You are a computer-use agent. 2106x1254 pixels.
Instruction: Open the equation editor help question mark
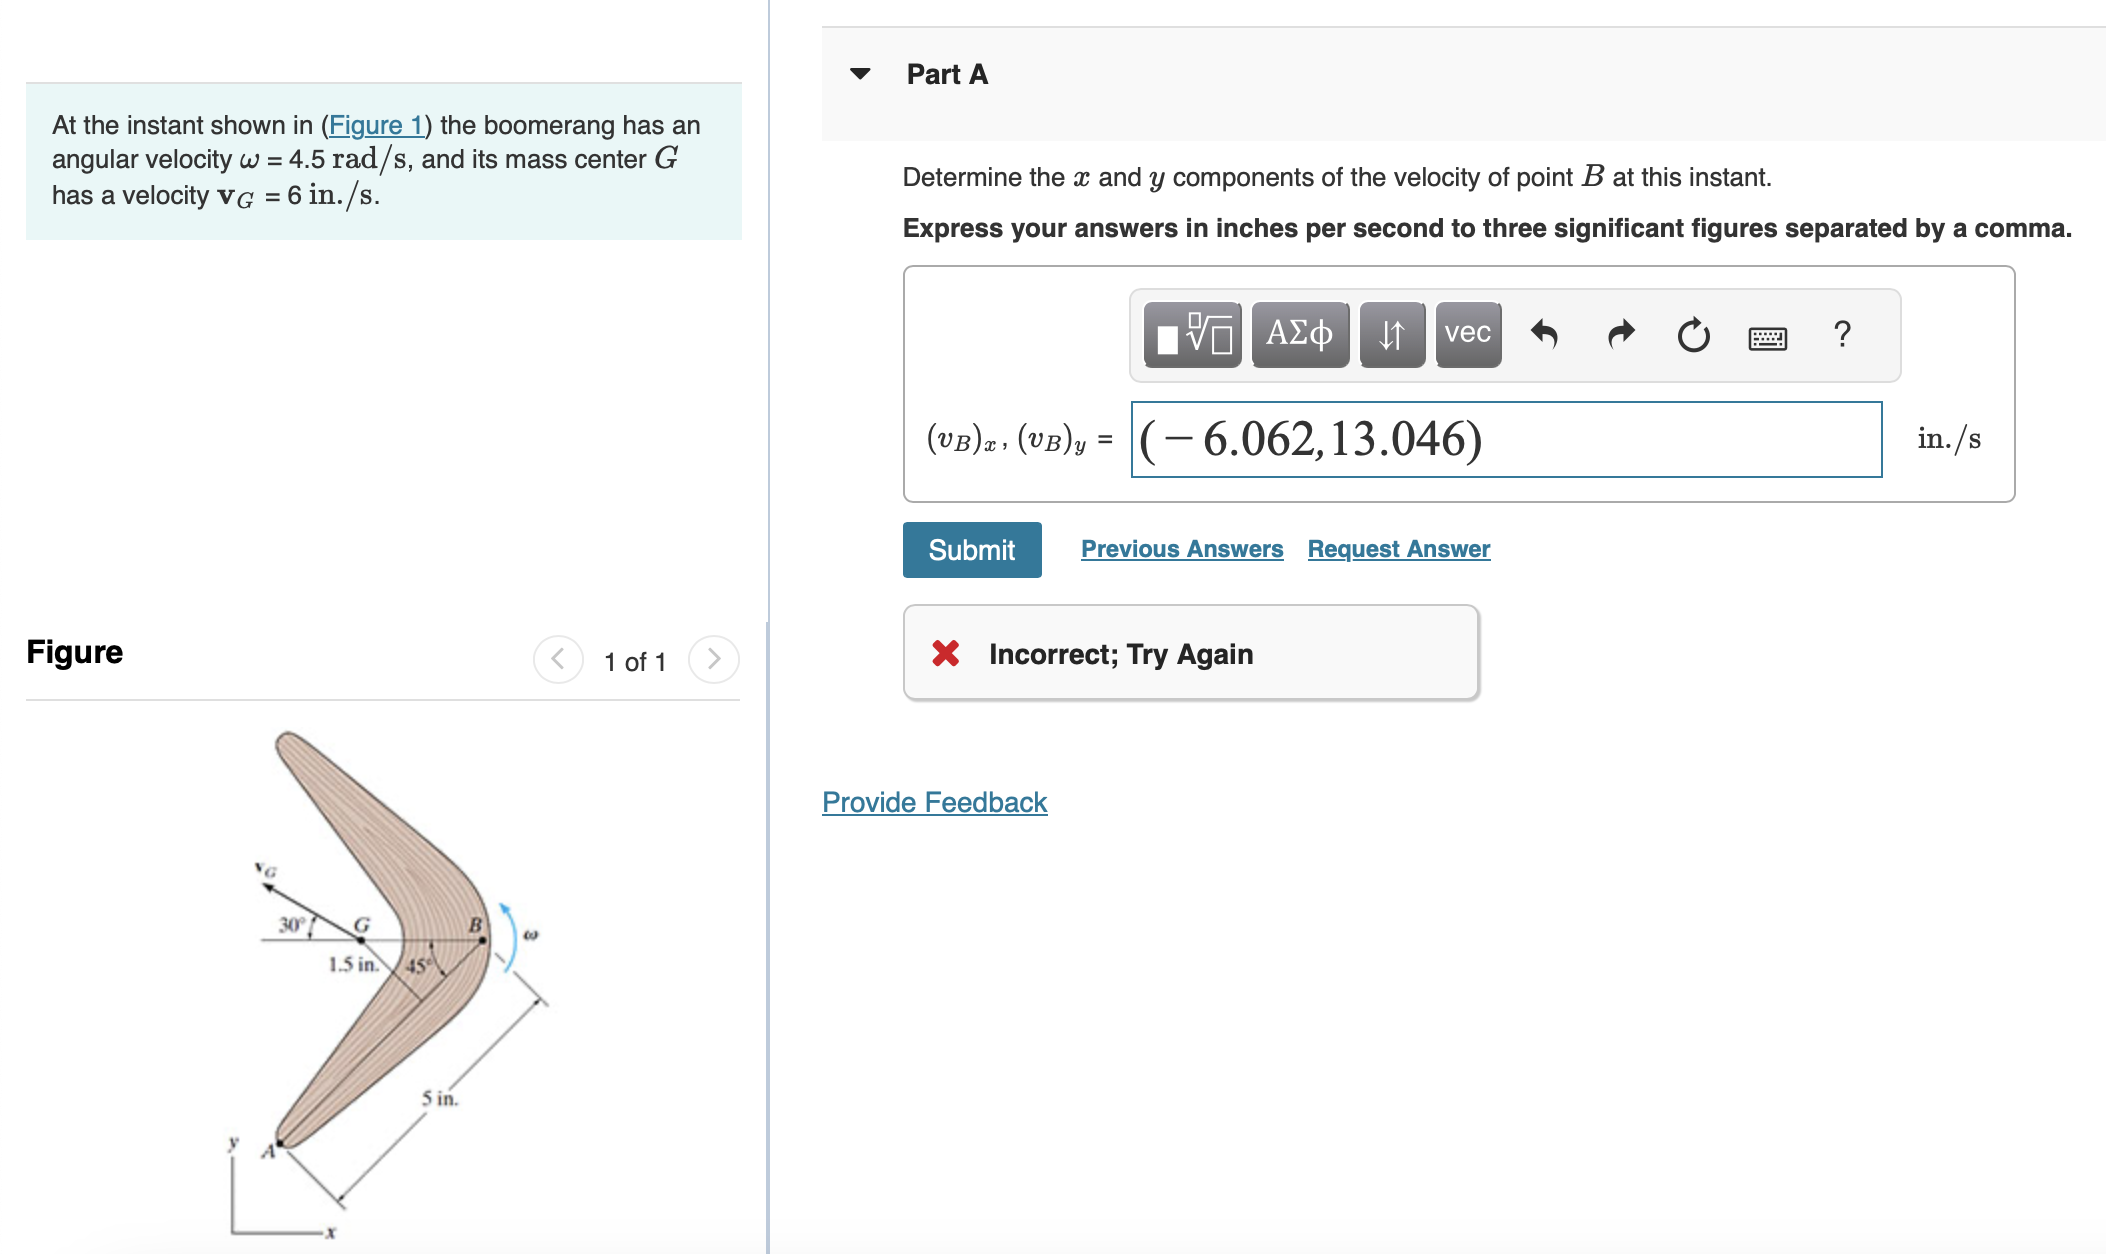pos(1842,335)
